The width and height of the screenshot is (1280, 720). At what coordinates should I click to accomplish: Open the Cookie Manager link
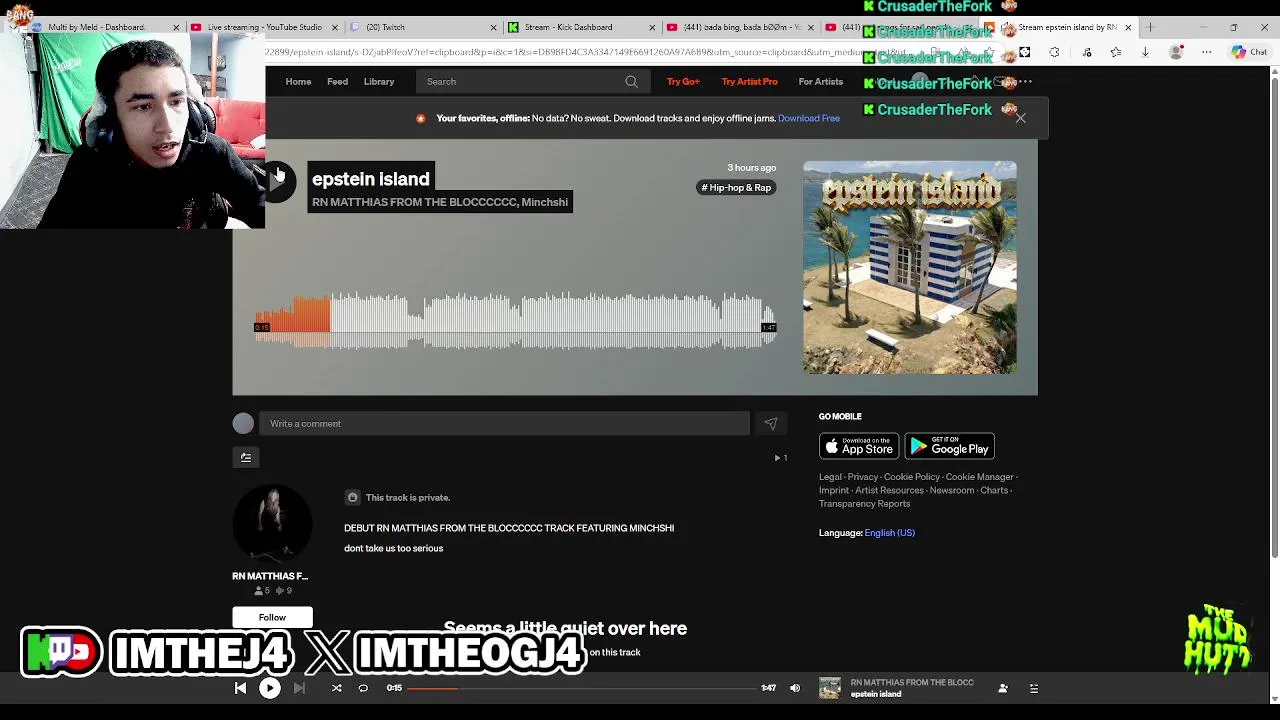click(980, 477)
